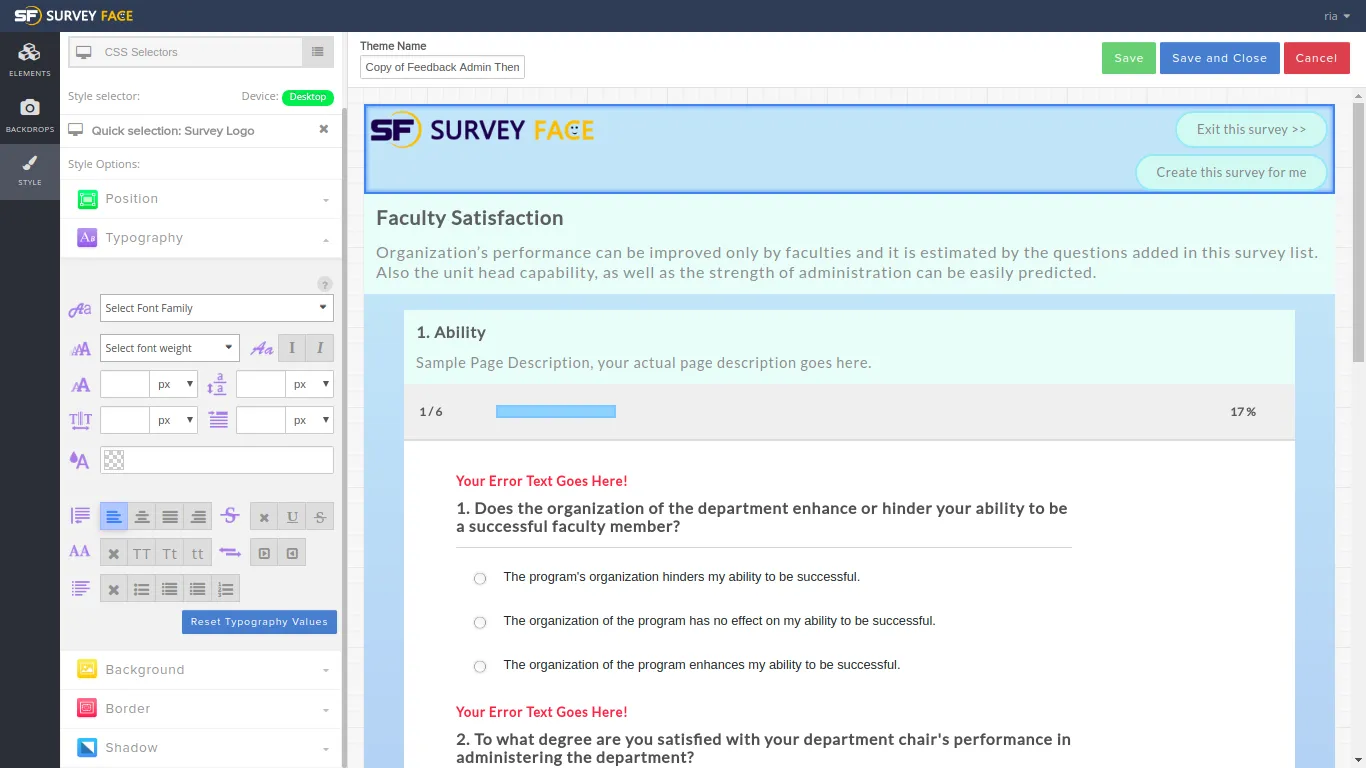1366x768 pixels.
Task: Switch to the BACKDROPS panel
Action: point(29,113)
